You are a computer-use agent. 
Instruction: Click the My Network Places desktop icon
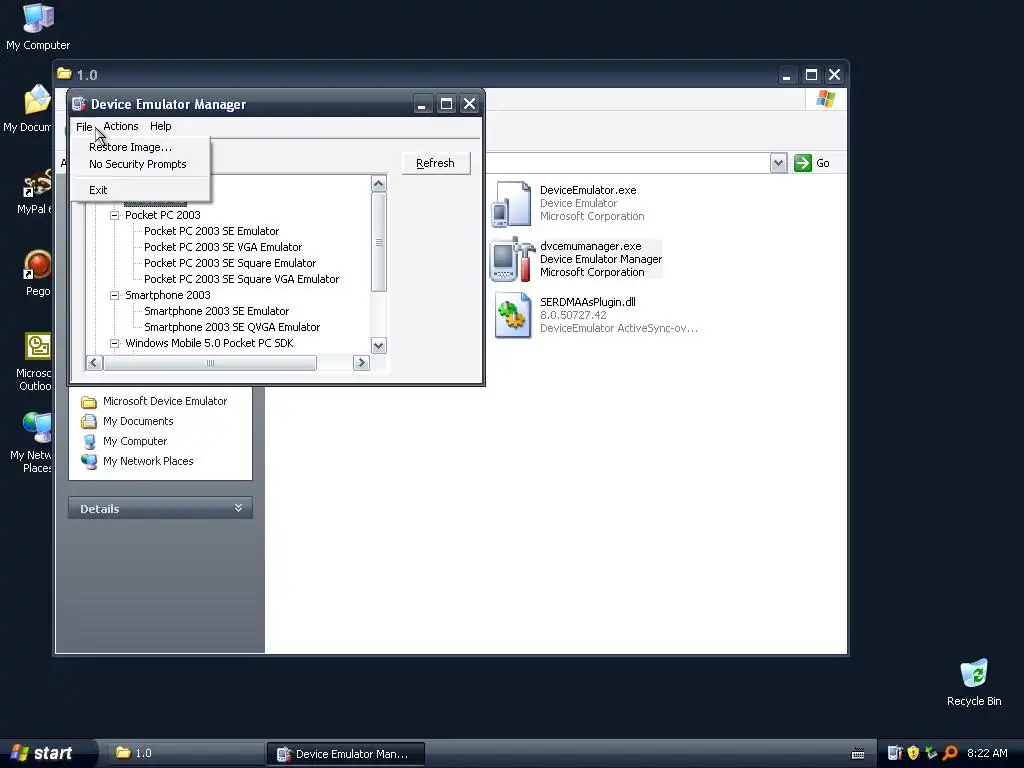37,428
